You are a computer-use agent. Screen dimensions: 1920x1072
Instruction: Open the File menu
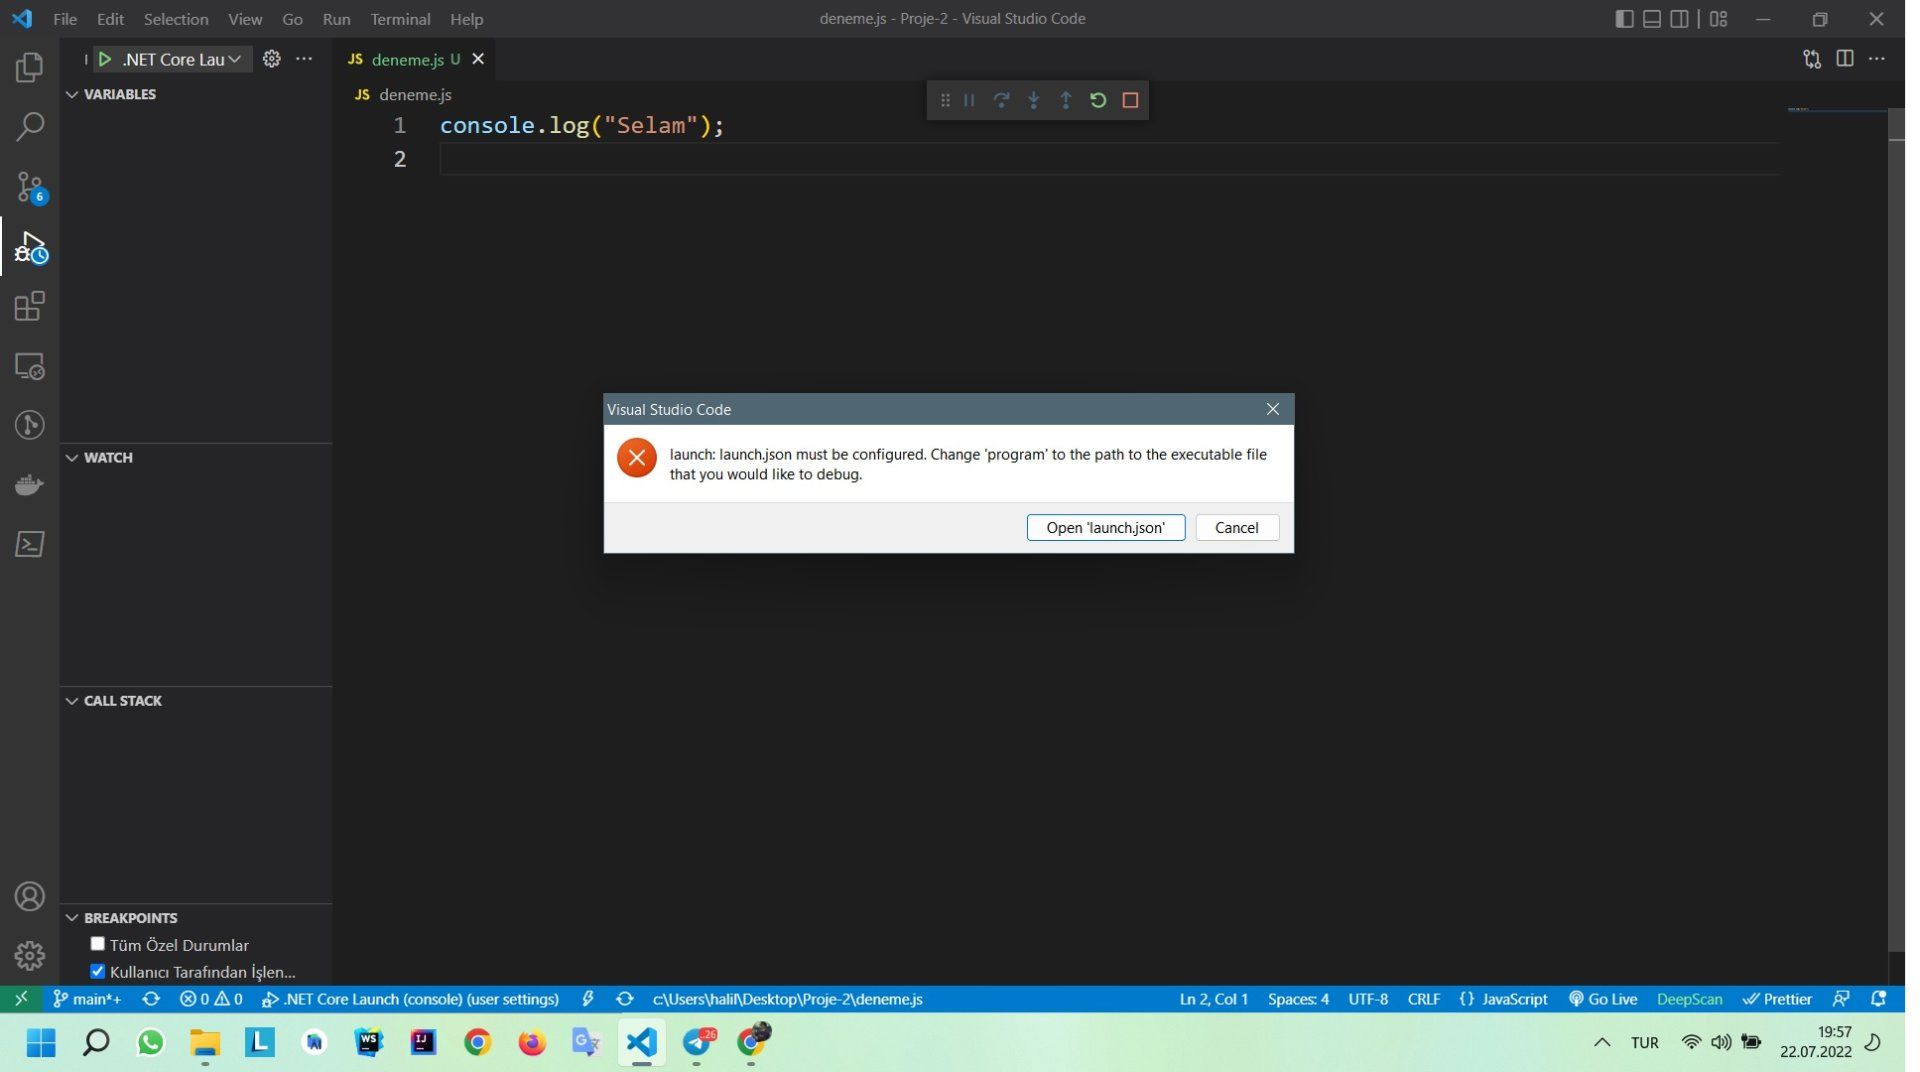65,19
